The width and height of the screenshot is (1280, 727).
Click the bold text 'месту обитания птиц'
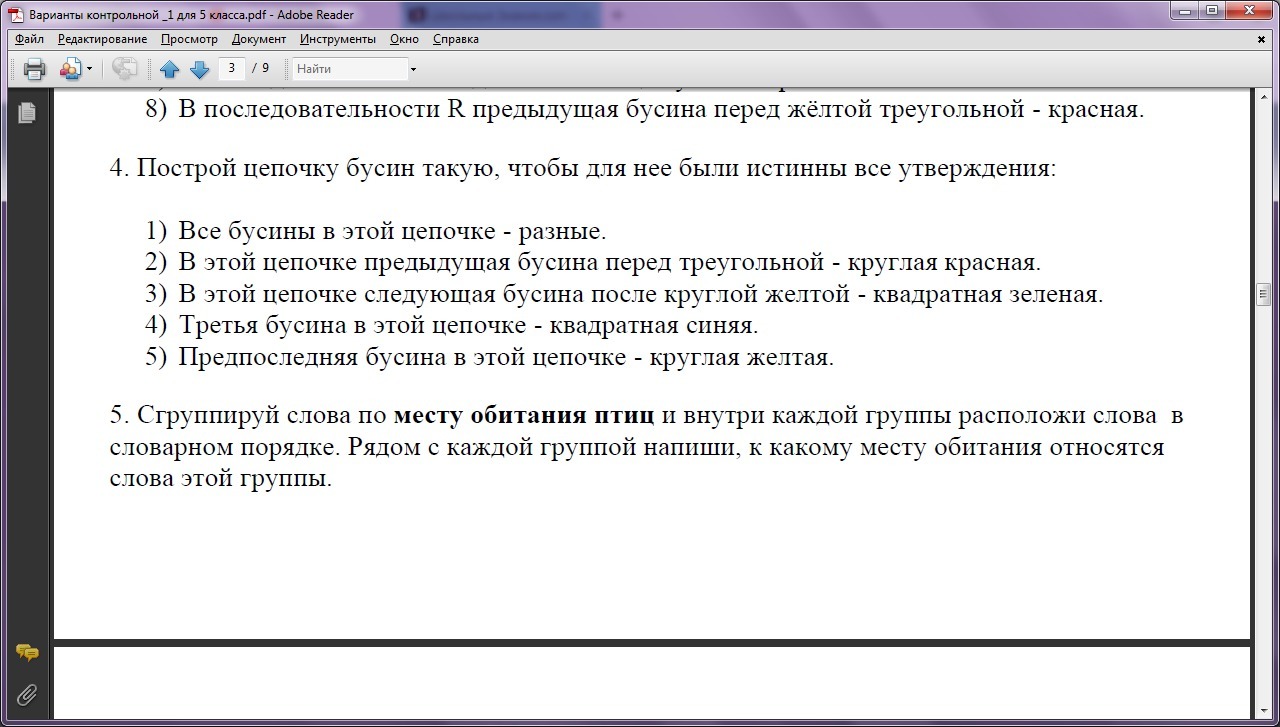524,415
